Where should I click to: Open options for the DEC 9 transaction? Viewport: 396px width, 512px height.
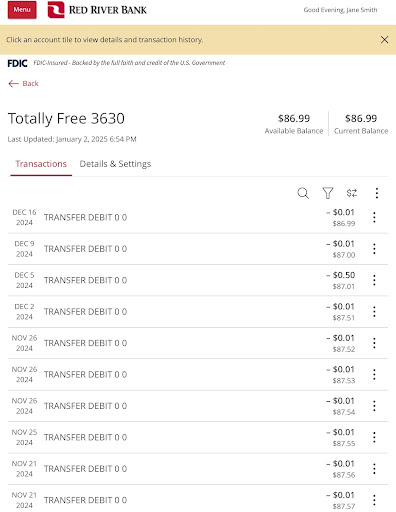[374, 249]
